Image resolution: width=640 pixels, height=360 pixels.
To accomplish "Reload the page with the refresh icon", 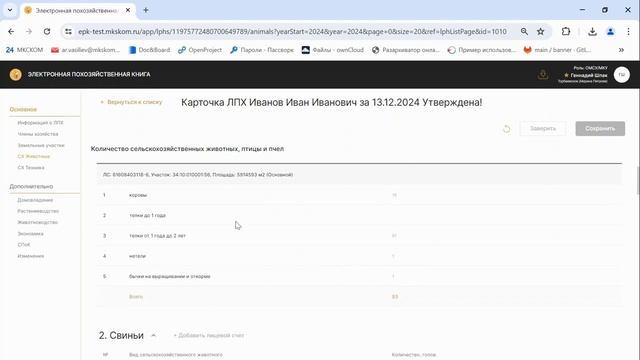I will tap(47, 31).
